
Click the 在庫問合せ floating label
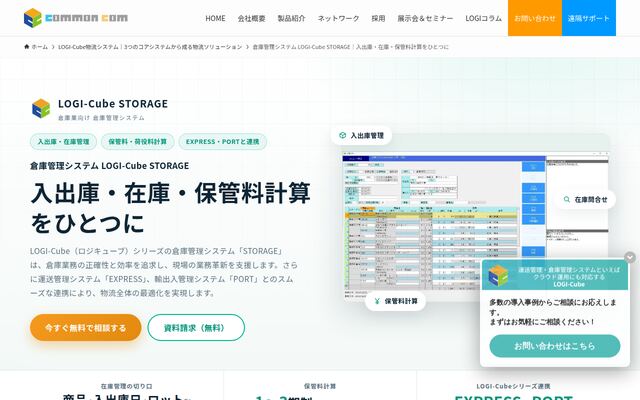click(585, 200)
